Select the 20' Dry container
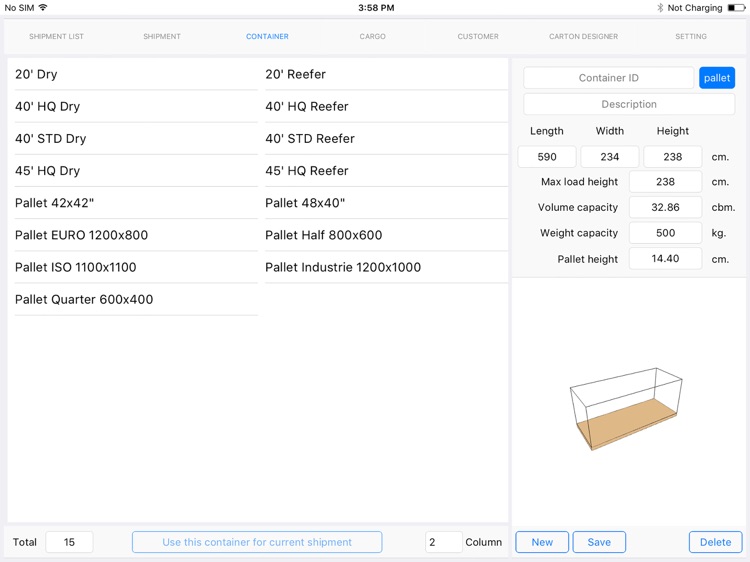 [136, 74]
